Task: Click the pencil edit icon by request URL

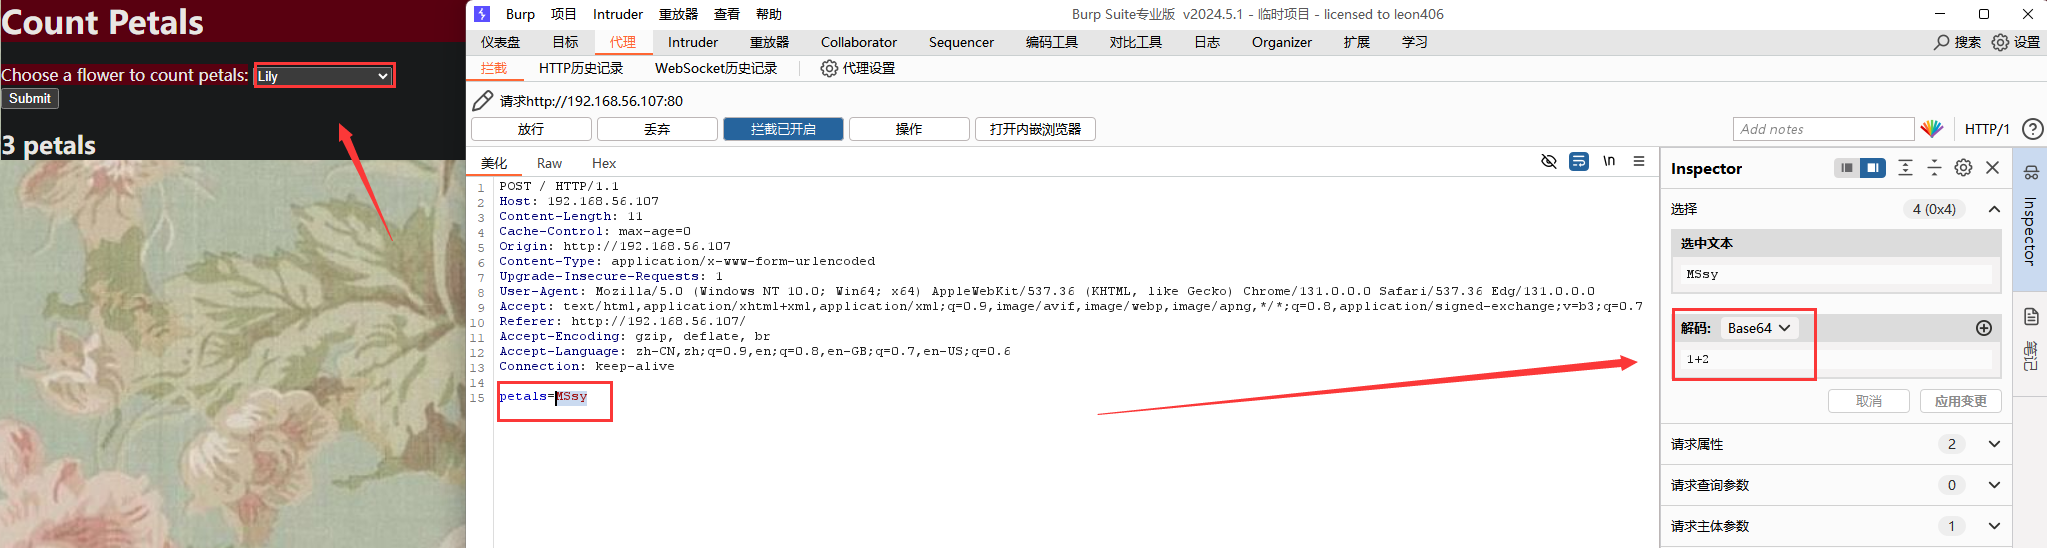Action: pyautogui.click(x=483, y=101)
